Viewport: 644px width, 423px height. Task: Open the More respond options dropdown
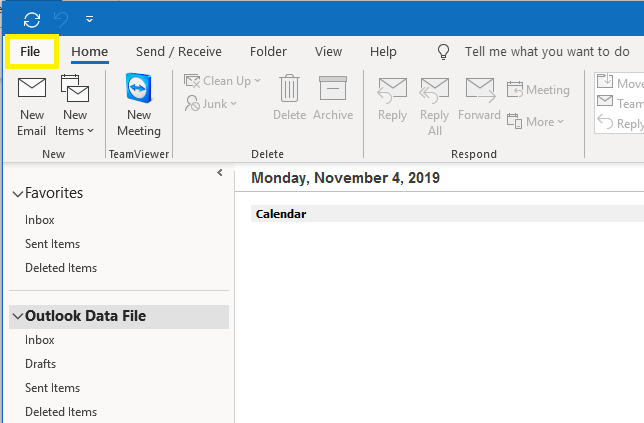coord(536,122)
